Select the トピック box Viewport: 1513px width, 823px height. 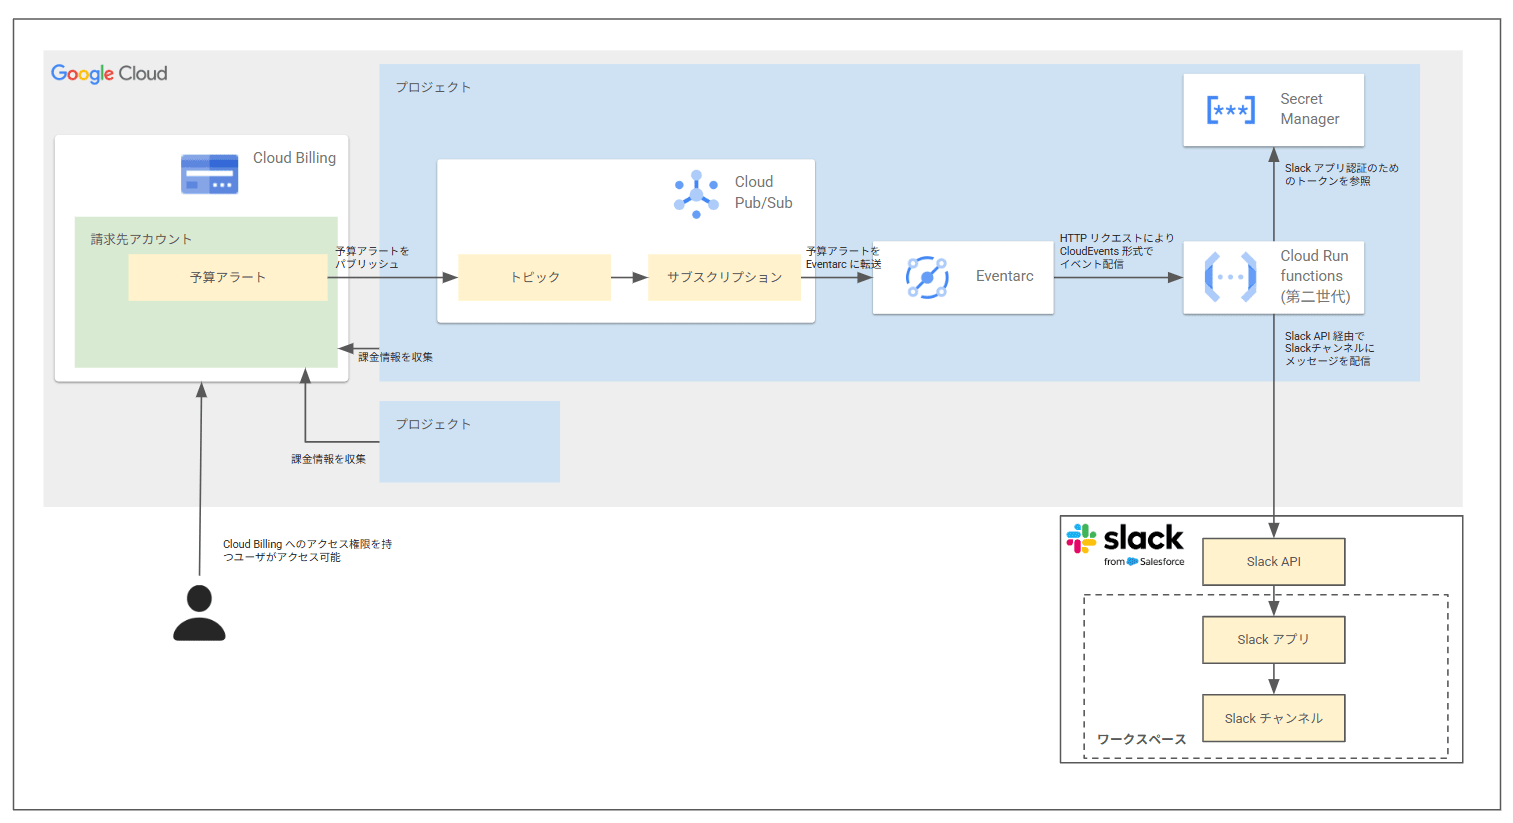pos(535,277)
